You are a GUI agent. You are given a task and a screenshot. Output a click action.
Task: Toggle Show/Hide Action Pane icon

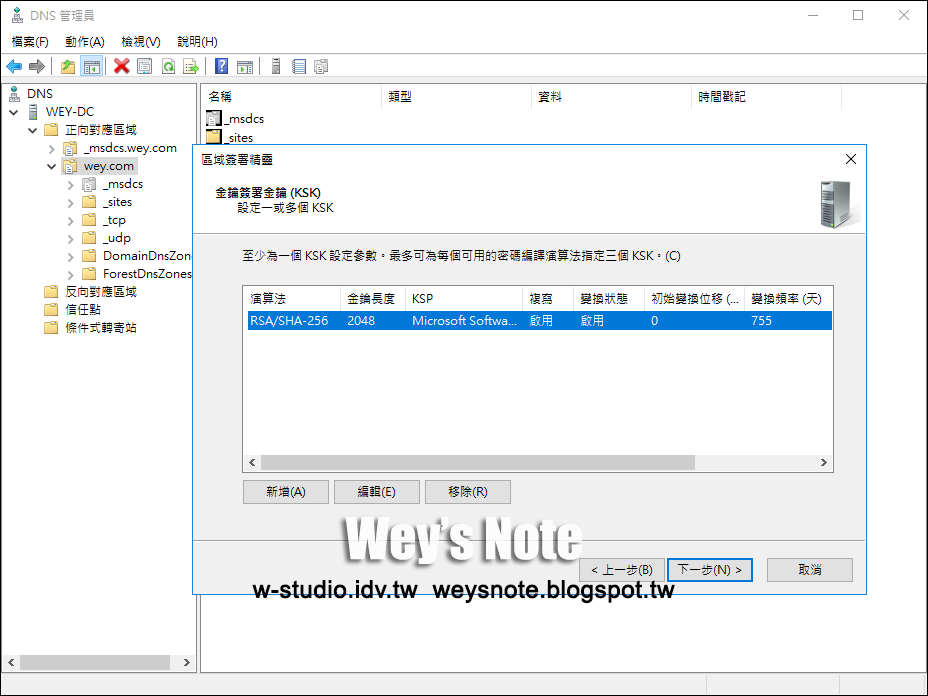[x=244, y=66]
